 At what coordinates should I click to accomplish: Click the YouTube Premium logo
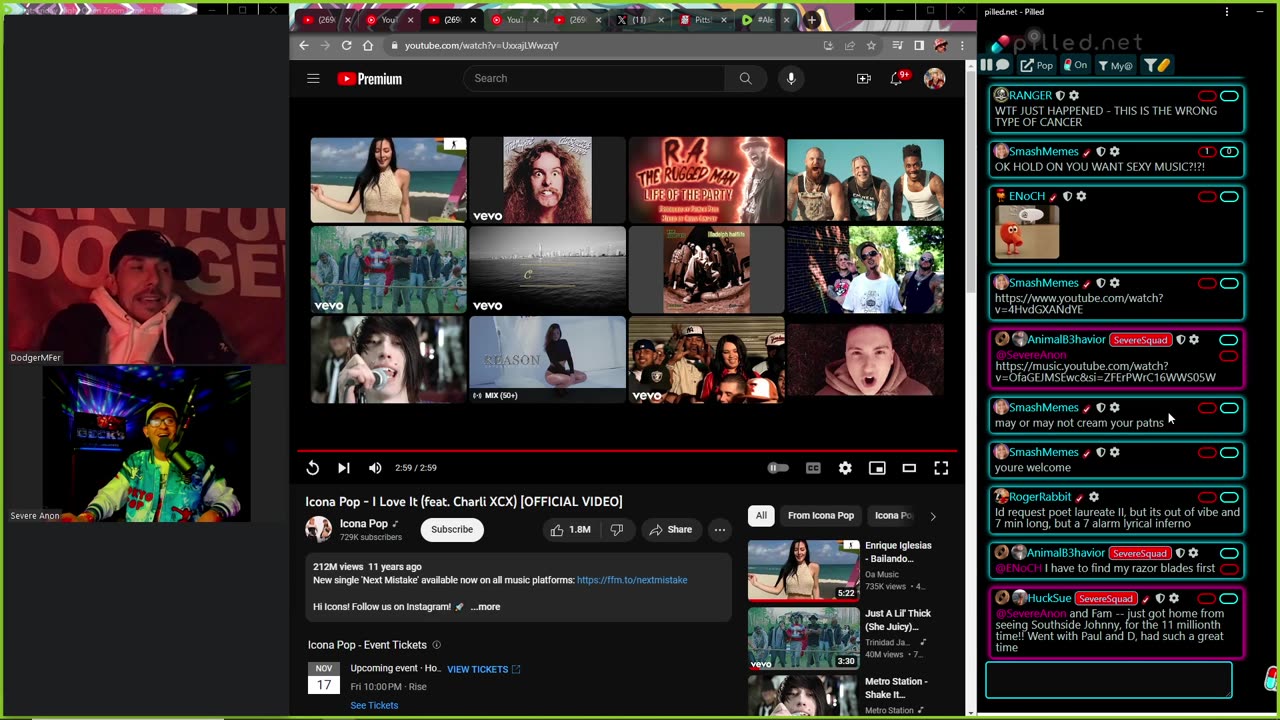[369, 79]
